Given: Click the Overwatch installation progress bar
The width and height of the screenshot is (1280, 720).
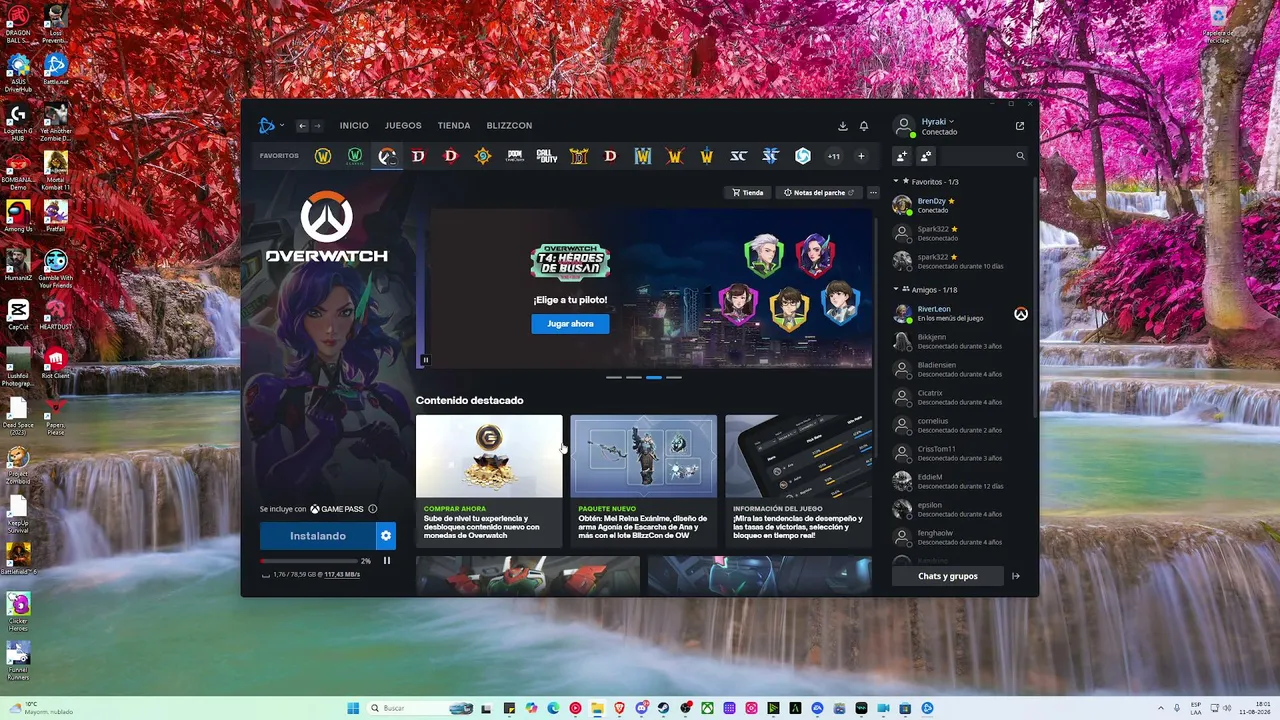Looking at the screenshot, I should (308, 561).
